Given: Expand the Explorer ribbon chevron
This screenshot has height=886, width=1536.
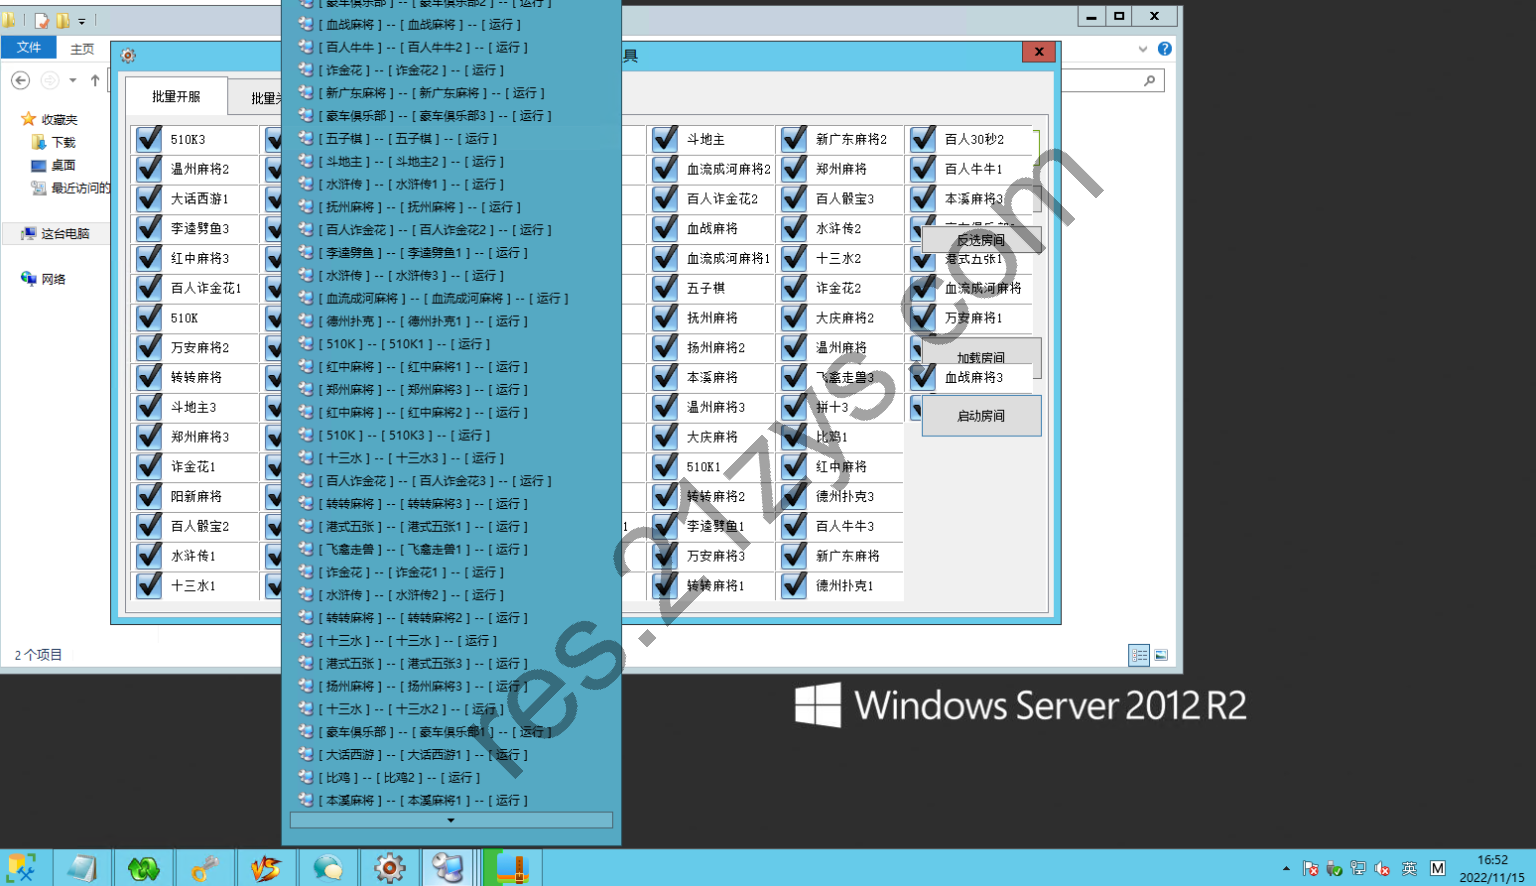Looking at the screenshot, I should click(1143, 48).
